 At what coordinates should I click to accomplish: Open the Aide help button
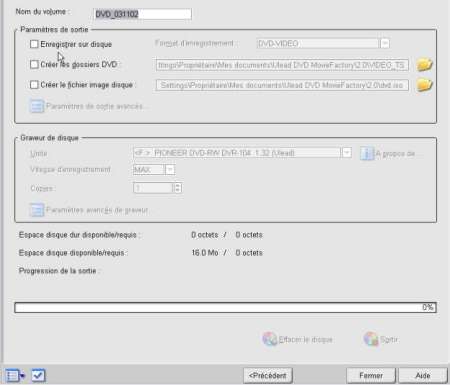click(x=423, y=376)
